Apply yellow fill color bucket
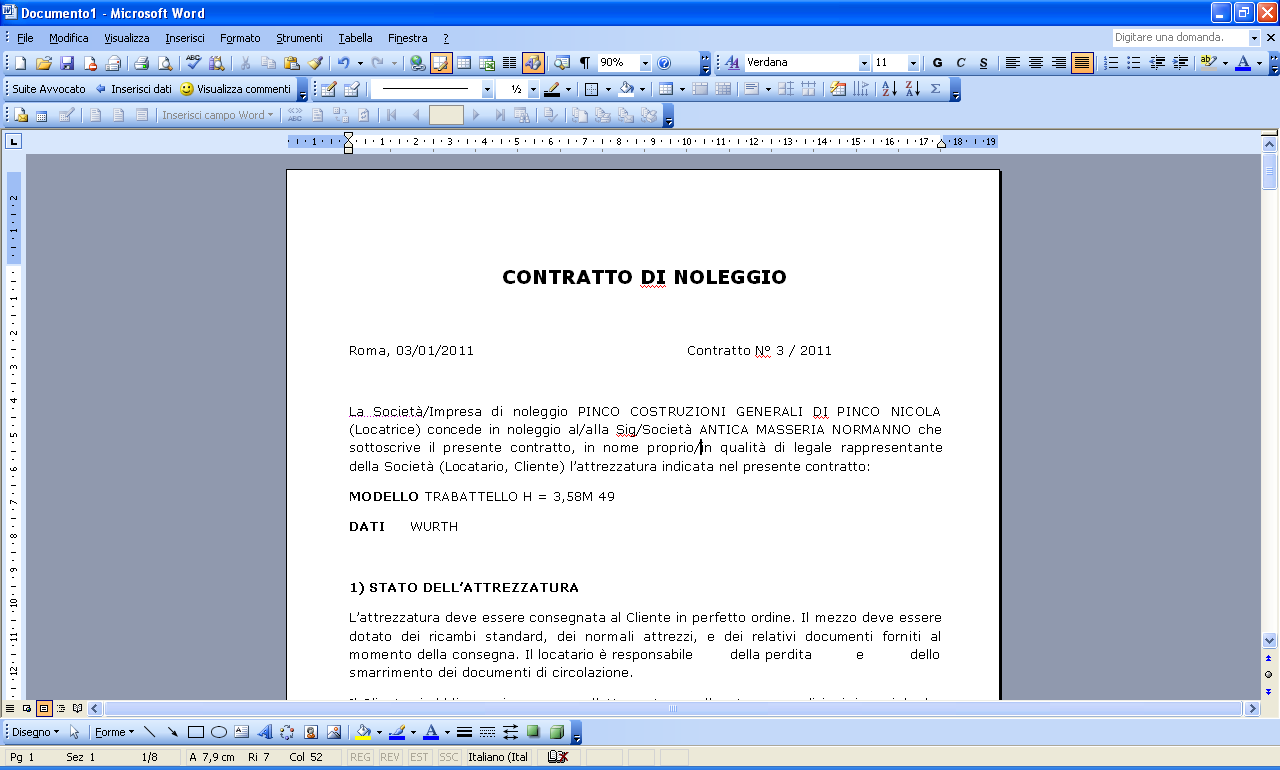This screenshot has width=1280, height=770. [363, 732]
